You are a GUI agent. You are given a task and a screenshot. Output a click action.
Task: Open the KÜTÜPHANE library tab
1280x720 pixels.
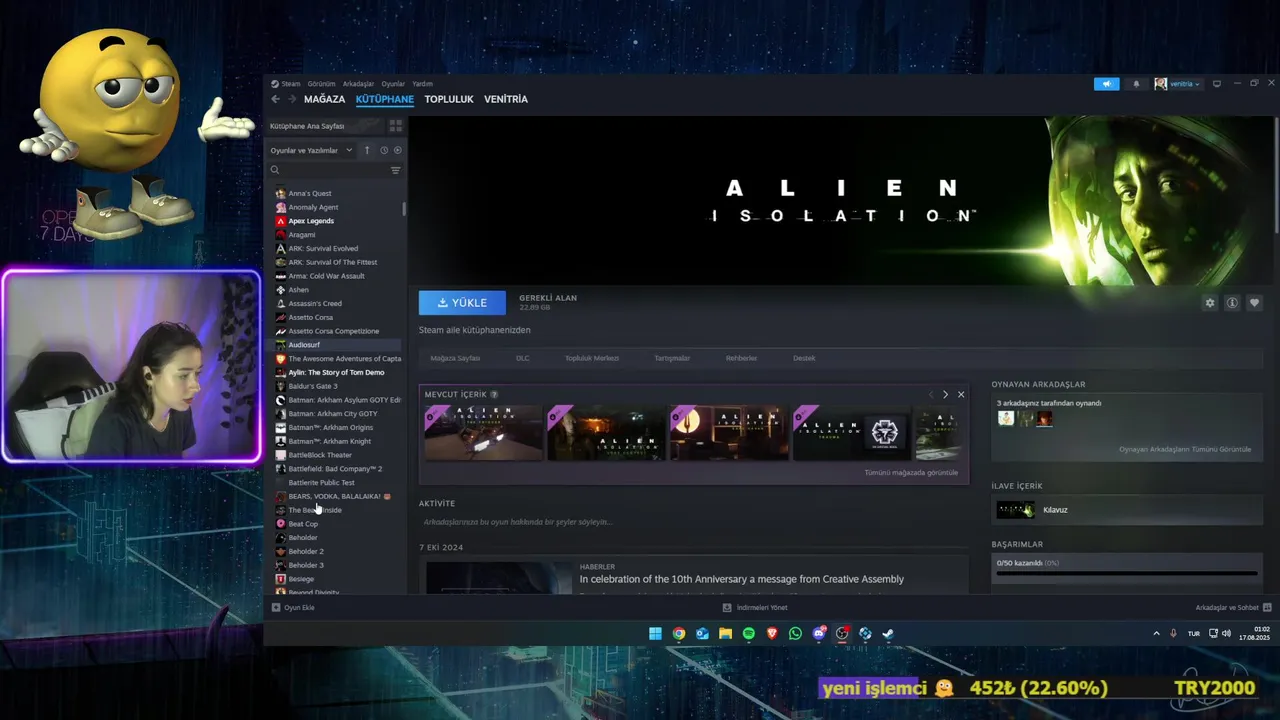[x=385, y=99]
